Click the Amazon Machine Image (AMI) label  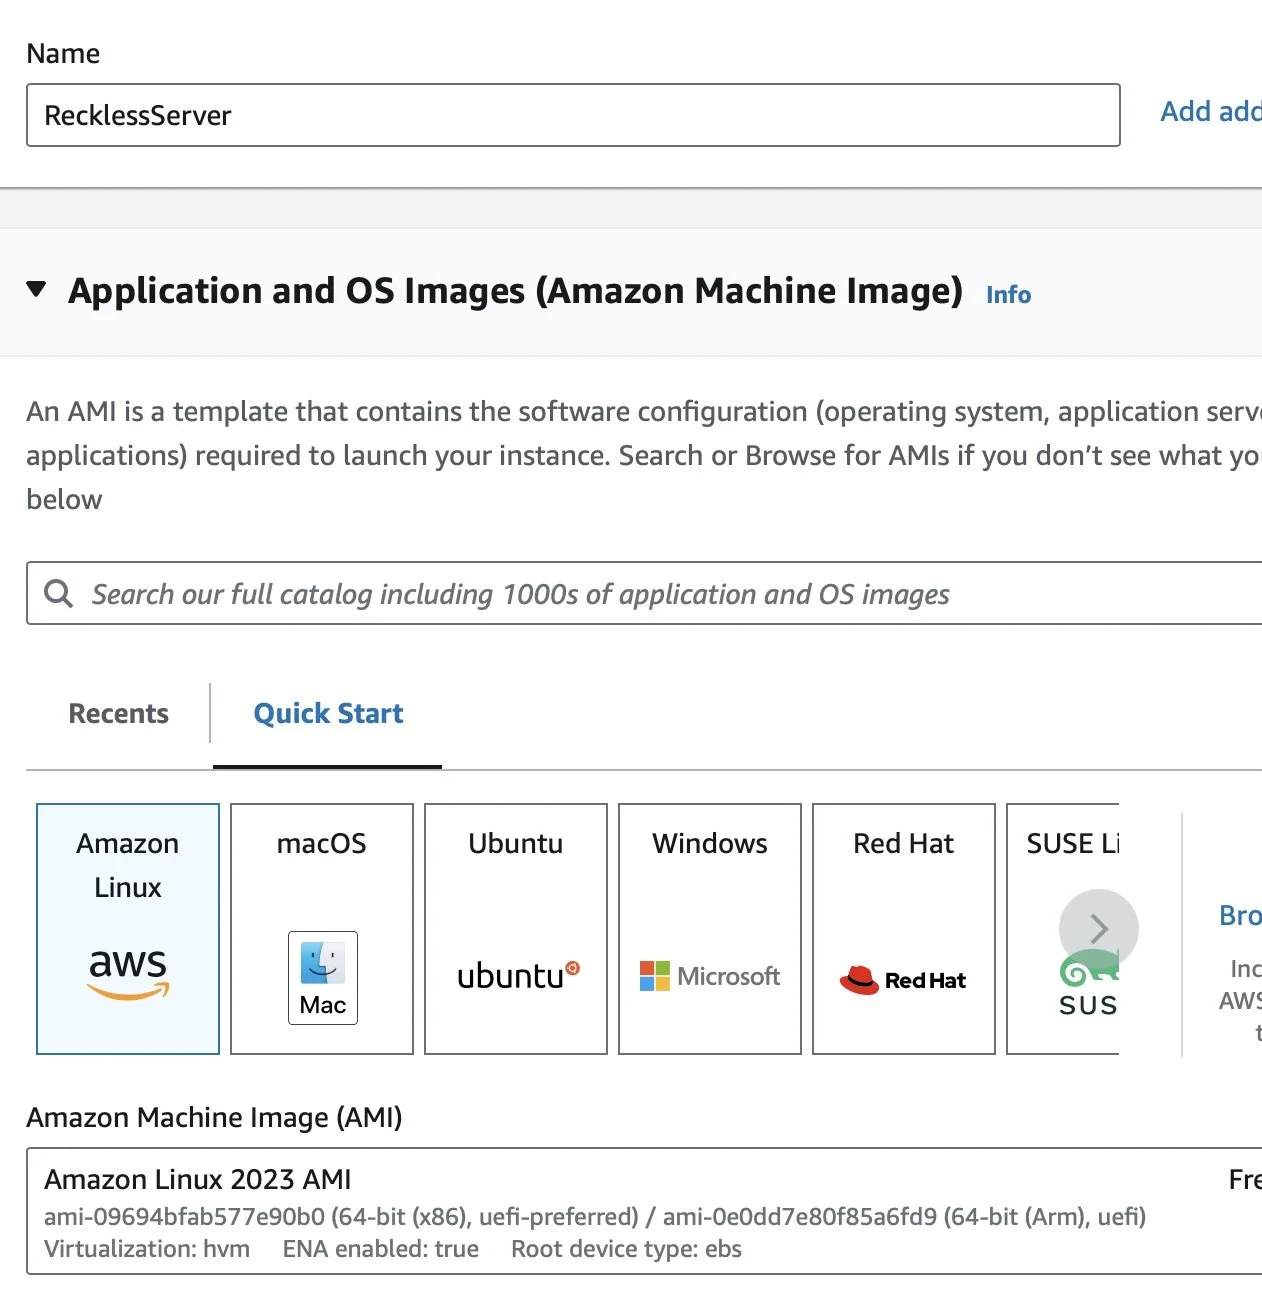point(214,1117)
